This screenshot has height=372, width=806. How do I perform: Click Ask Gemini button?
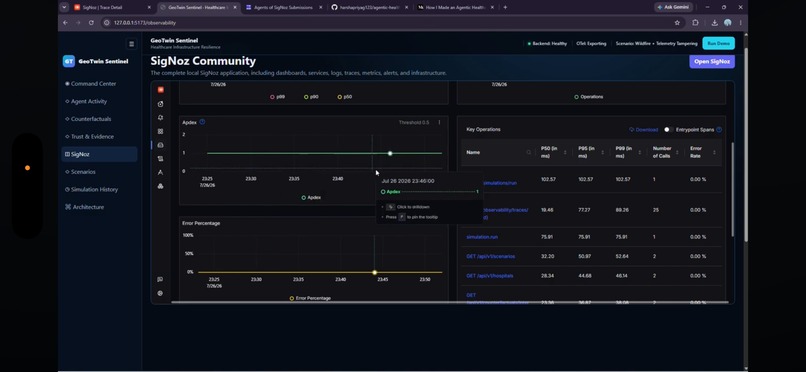coord(674,7)
